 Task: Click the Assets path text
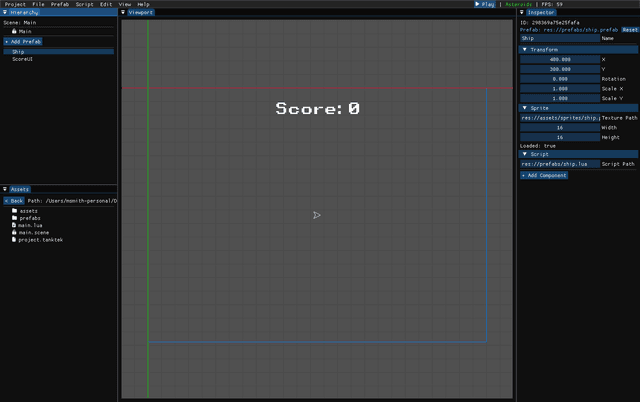72,201
